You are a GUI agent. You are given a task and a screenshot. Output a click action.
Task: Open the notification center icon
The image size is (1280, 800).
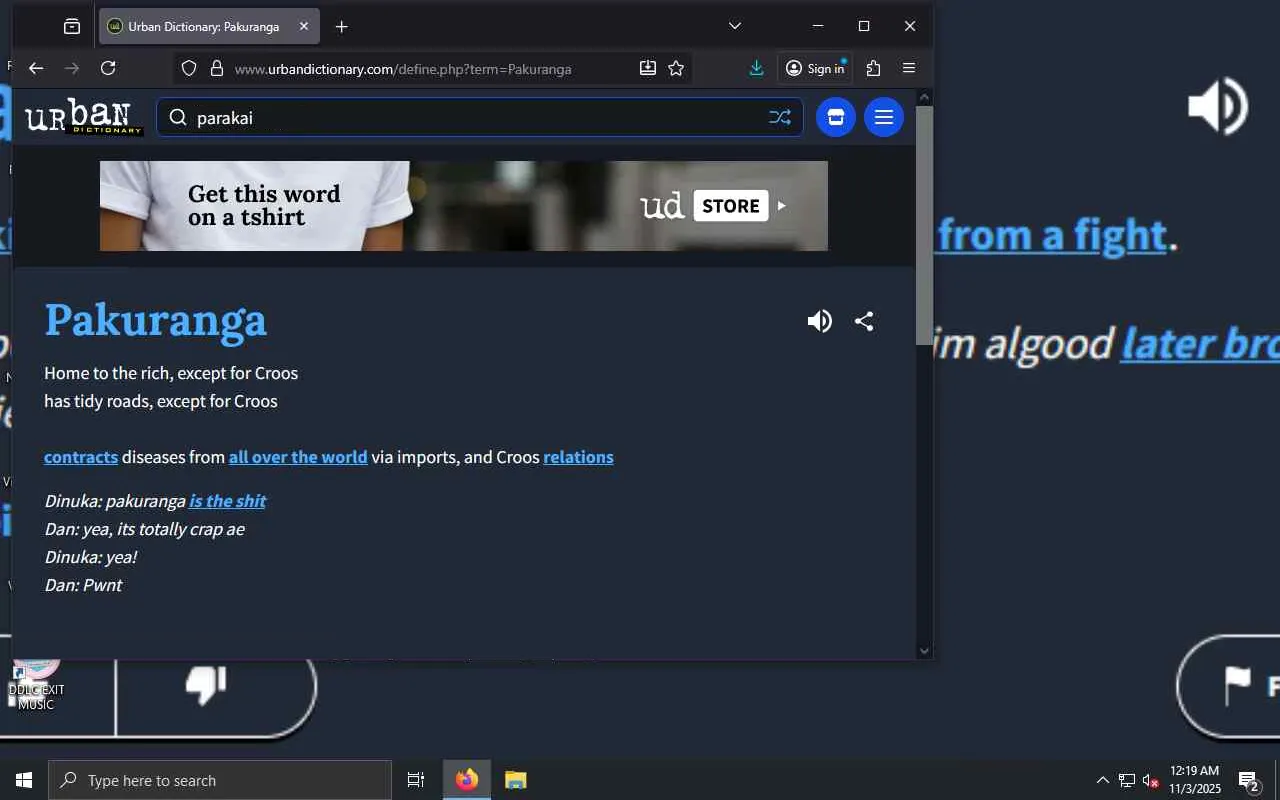pos(1248,780)
